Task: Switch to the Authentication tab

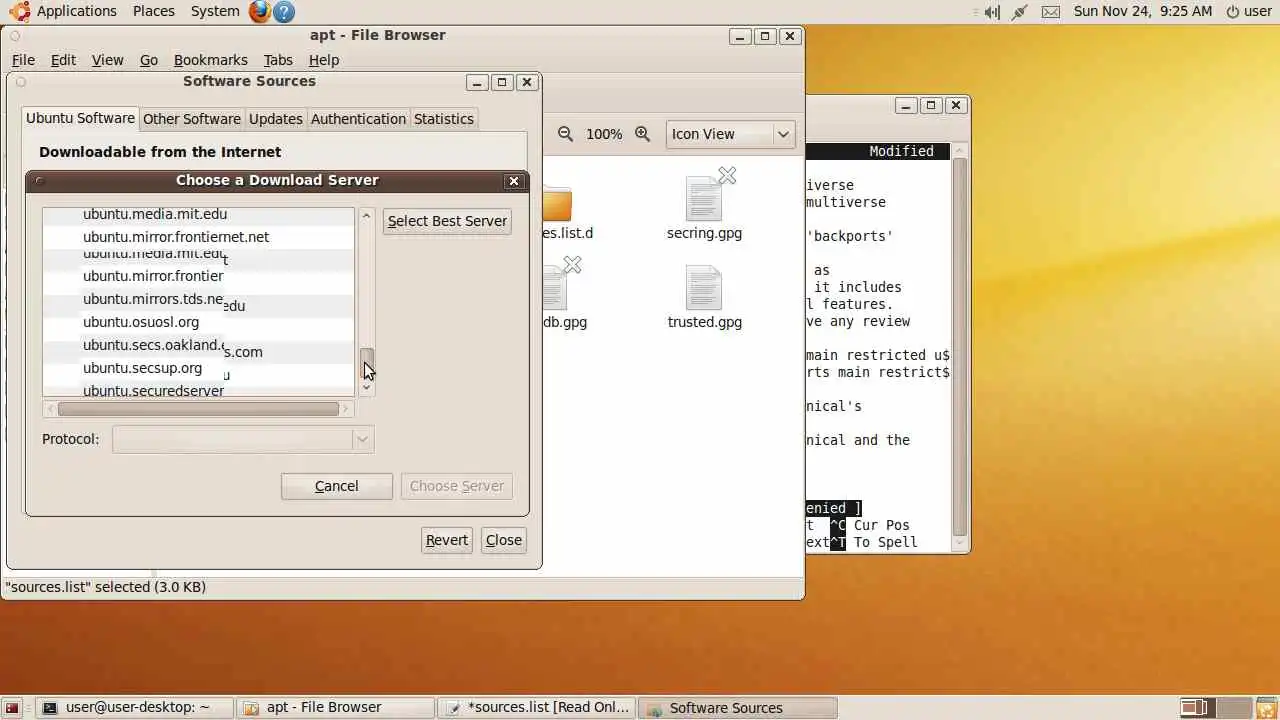Action: pos(358,119)
